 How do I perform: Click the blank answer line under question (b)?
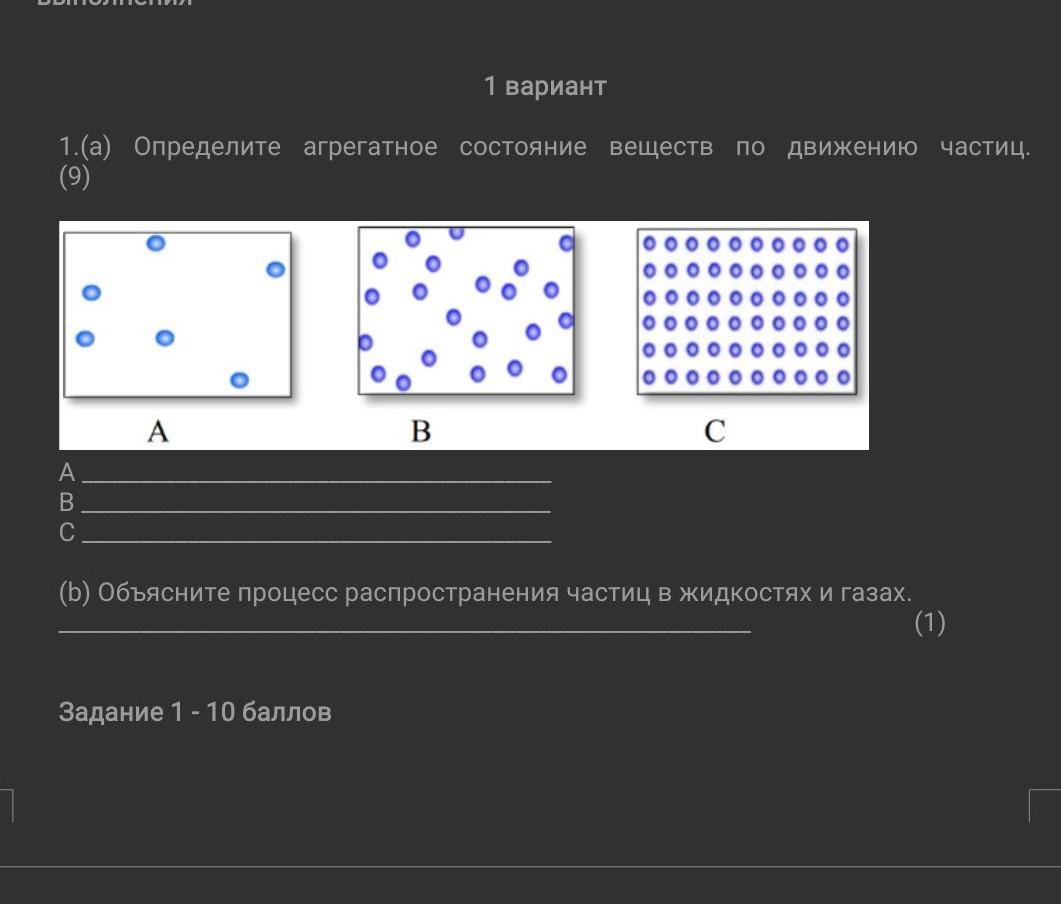(x=404, y=630)
